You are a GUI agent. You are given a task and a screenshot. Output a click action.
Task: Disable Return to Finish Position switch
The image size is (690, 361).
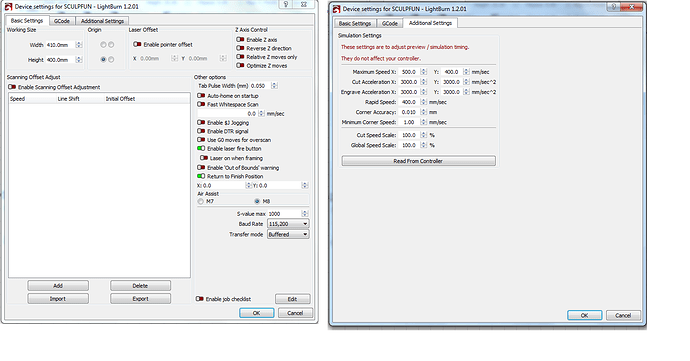201,176
